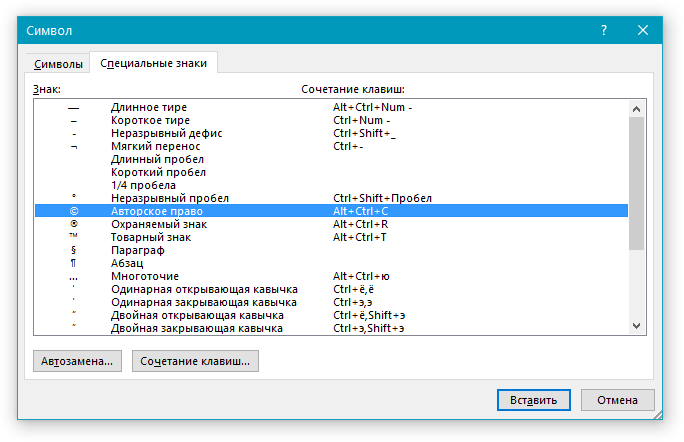The image size is (684, 442).
Task: Click the copyright © symbol icon
Action: click(74, 211)
